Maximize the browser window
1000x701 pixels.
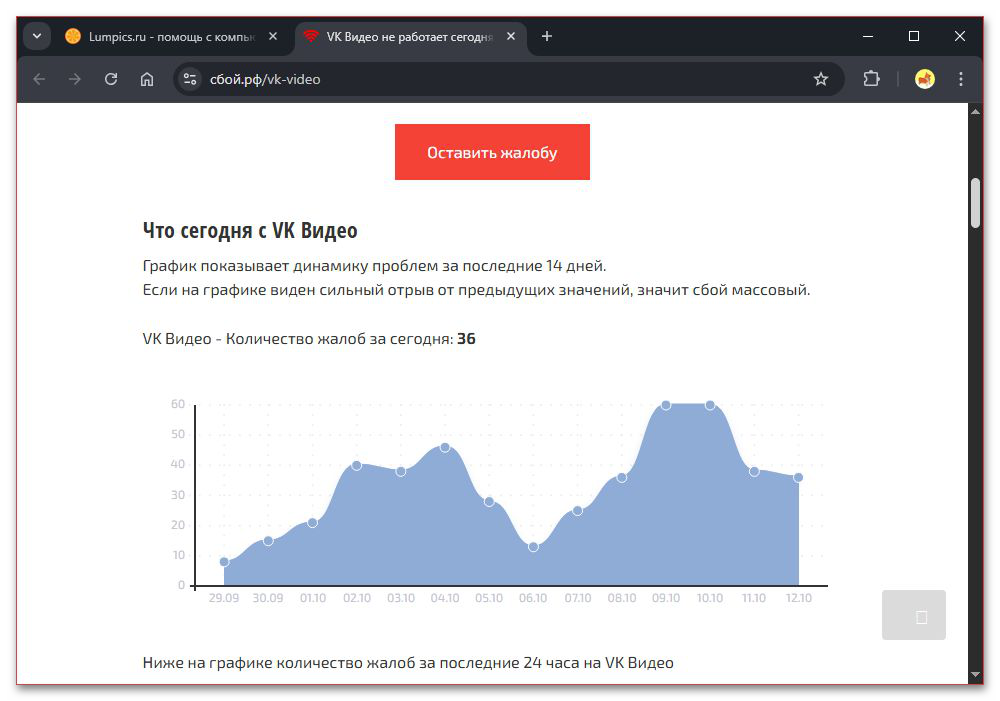coord(914,36)
